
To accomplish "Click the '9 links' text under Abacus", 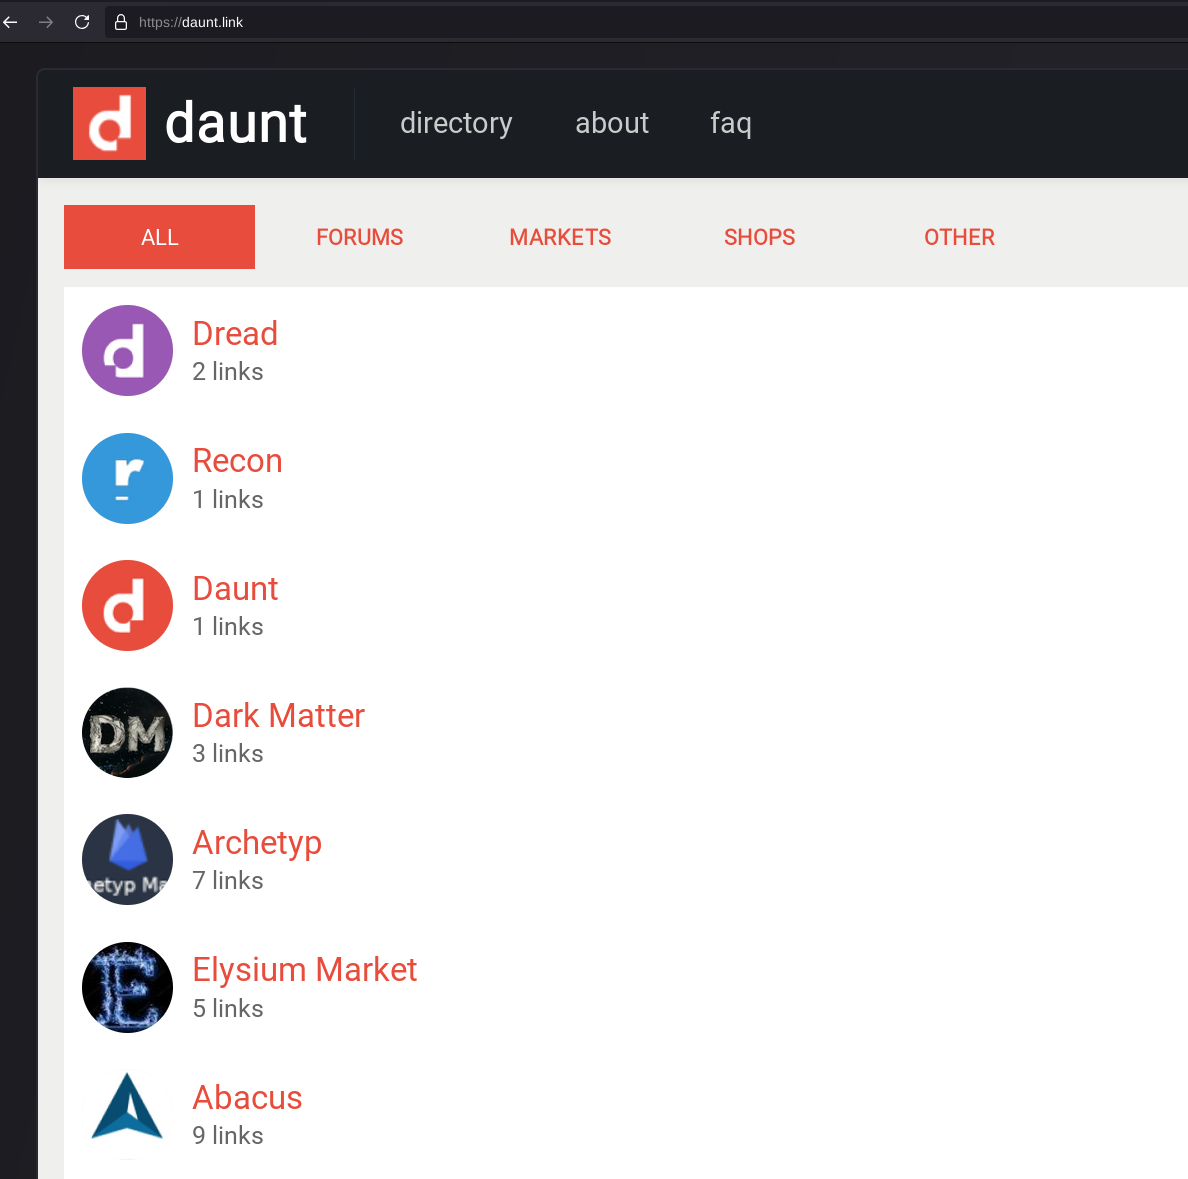I will (228, 1136).
